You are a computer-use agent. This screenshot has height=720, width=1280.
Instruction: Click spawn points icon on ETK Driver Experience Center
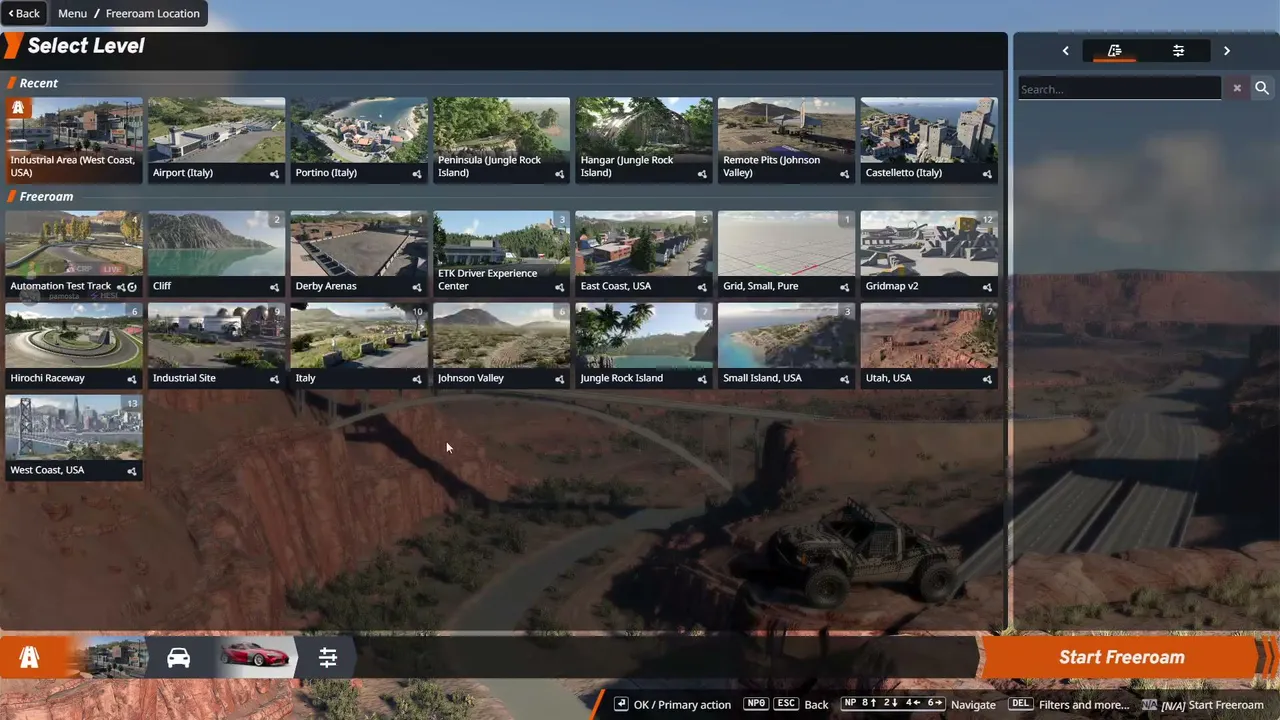pyautogui.click(x=560, y=287)
